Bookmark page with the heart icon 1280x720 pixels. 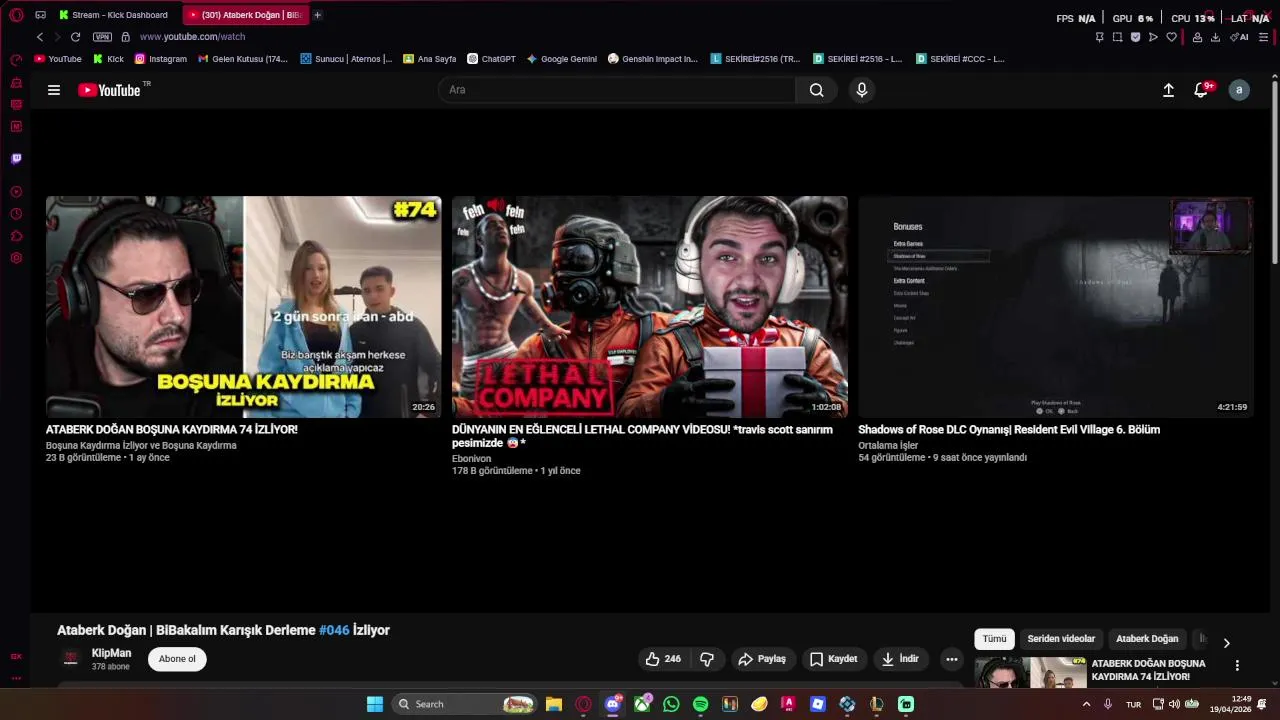[1171, 37]
